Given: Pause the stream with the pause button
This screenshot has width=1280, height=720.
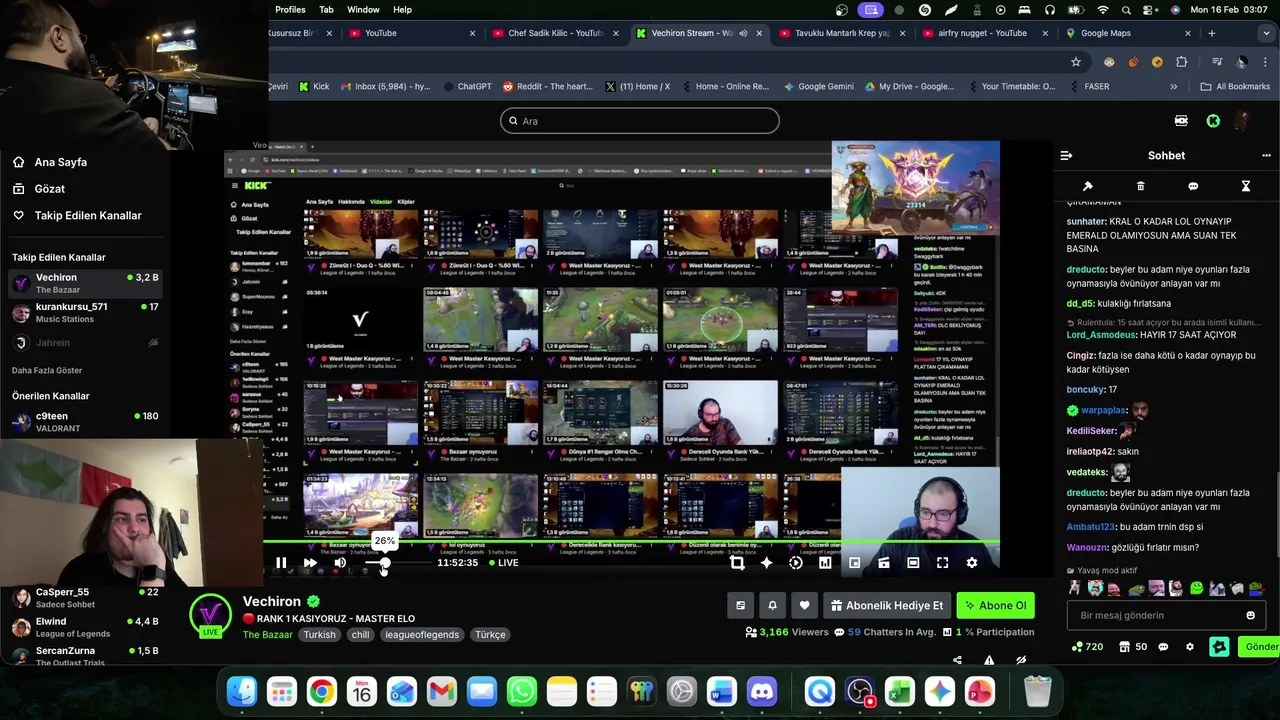Looking at the screenshot, I should click(x=281, y=563).
